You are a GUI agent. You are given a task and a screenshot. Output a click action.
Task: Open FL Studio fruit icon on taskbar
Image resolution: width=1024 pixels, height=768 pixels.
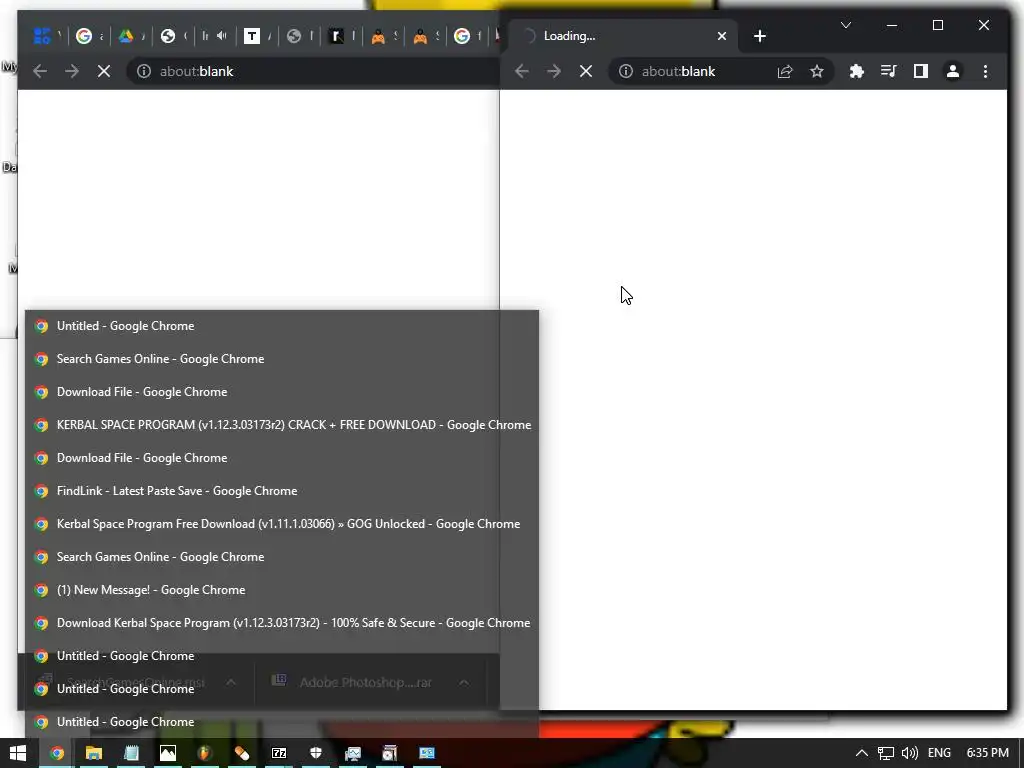coord(205,753)
